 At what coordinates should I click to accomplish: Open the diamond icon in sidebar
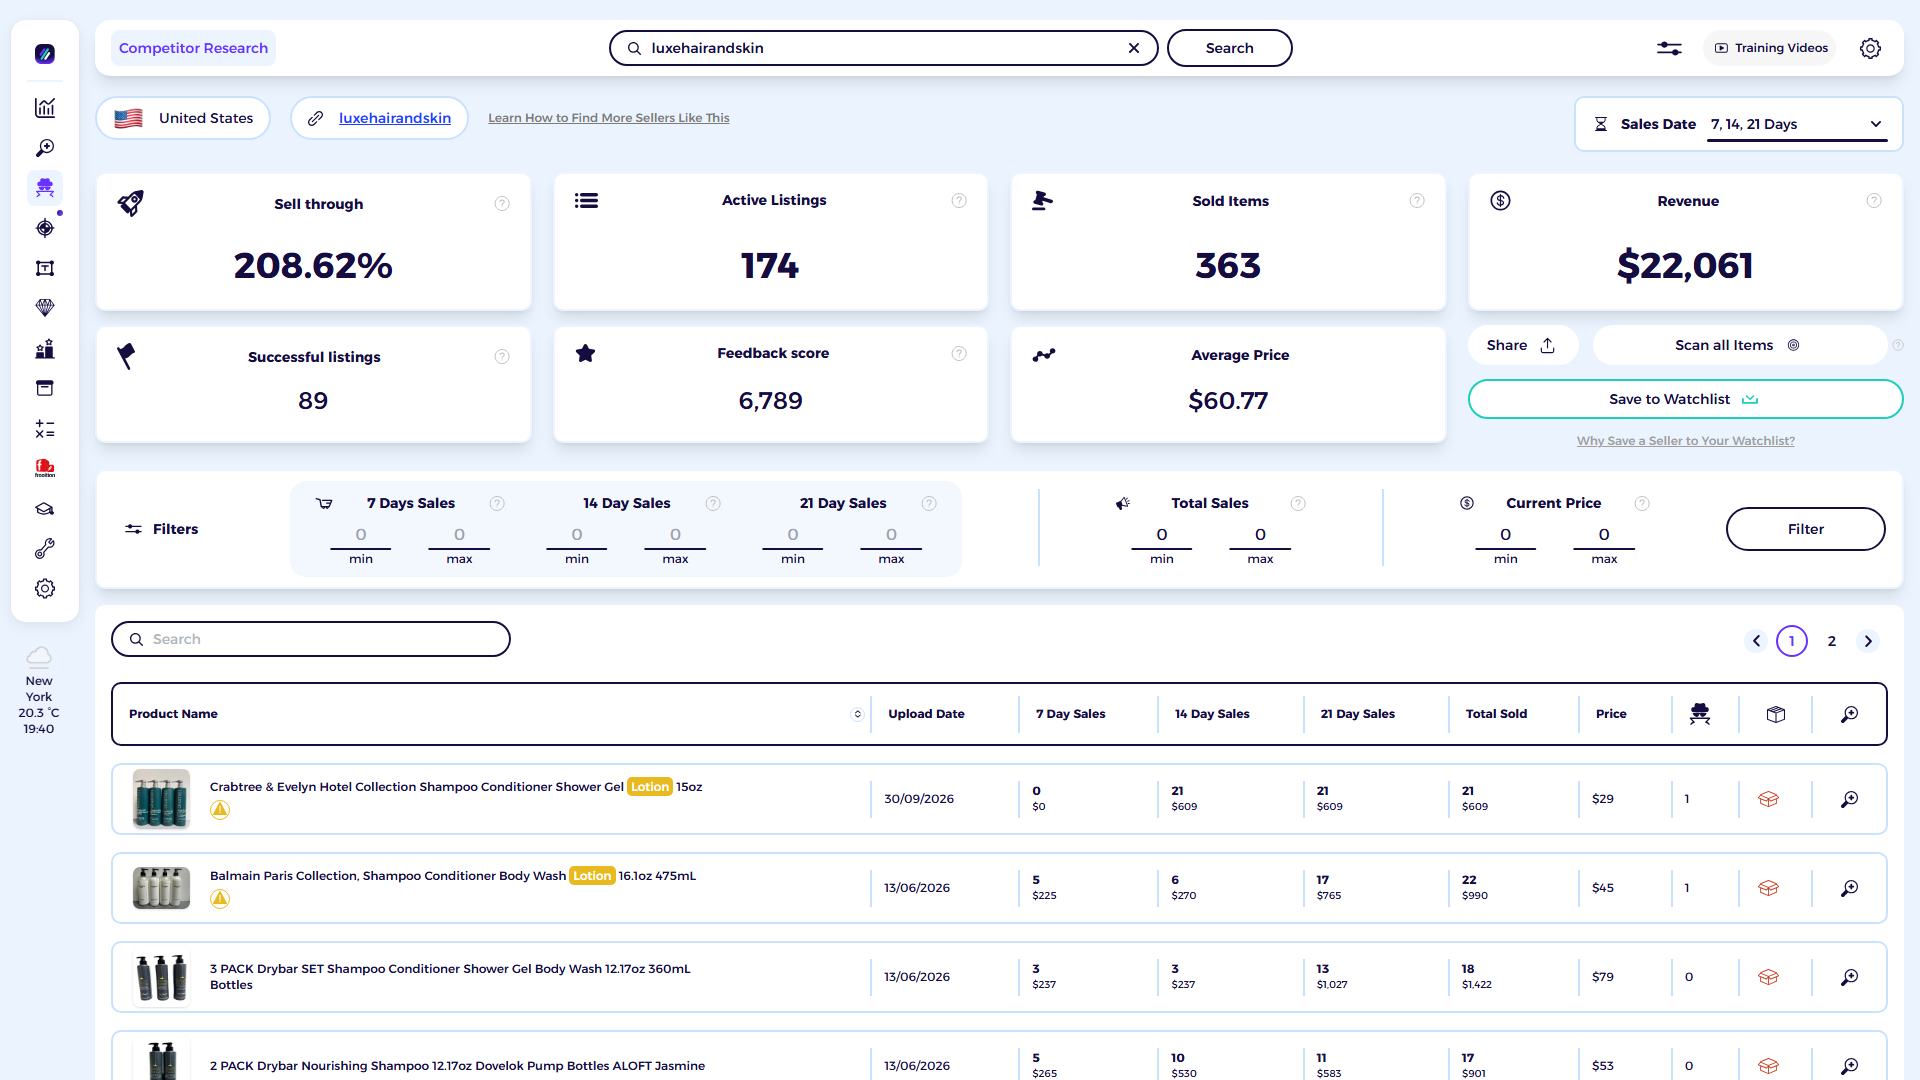45,308
